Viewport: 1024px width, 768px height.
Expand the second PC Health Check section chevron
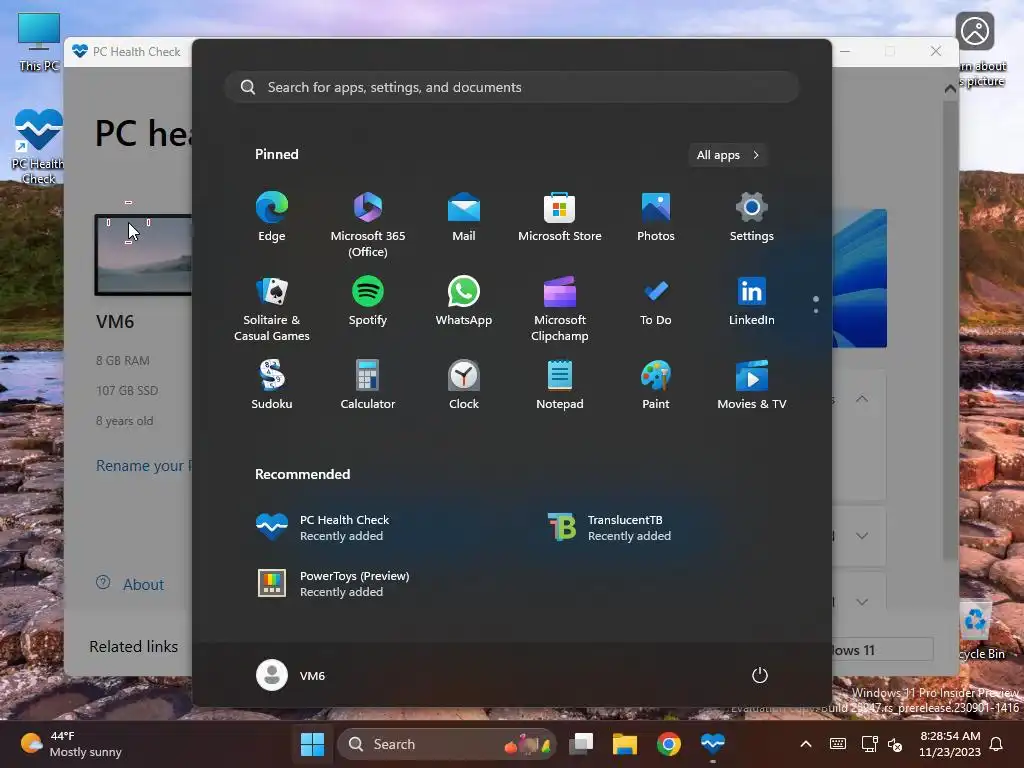pos(862,536)
